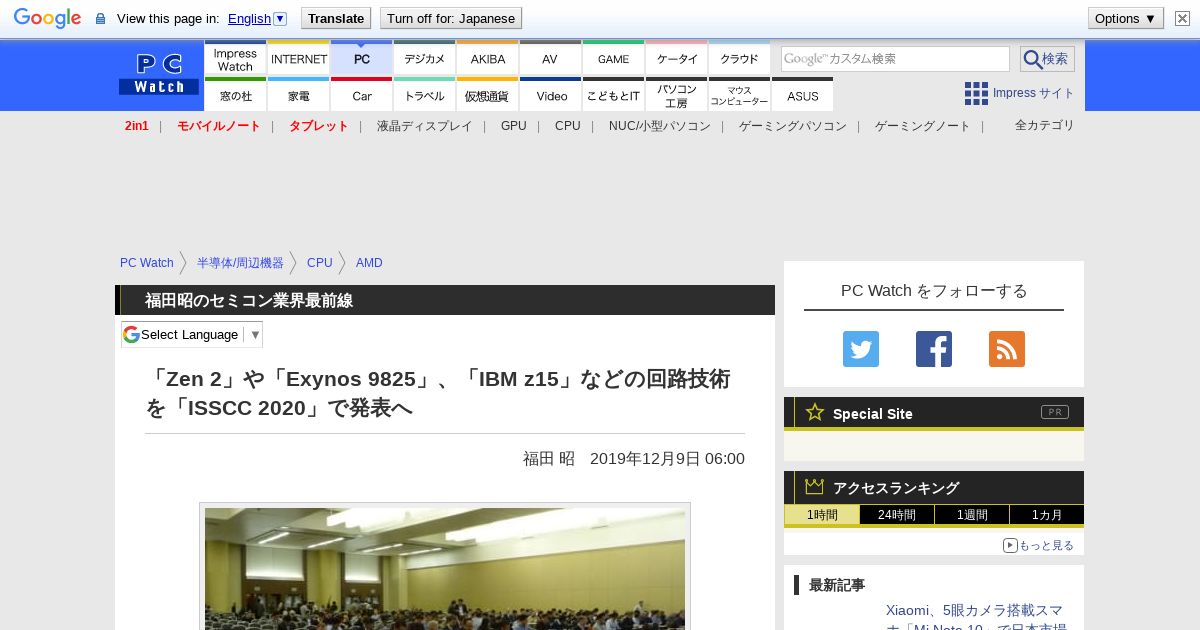Image resolution: width=1200 pixels, height=630 pixels.
Task: Select the 24時間 ranking tab
Action: click(897, 515)
